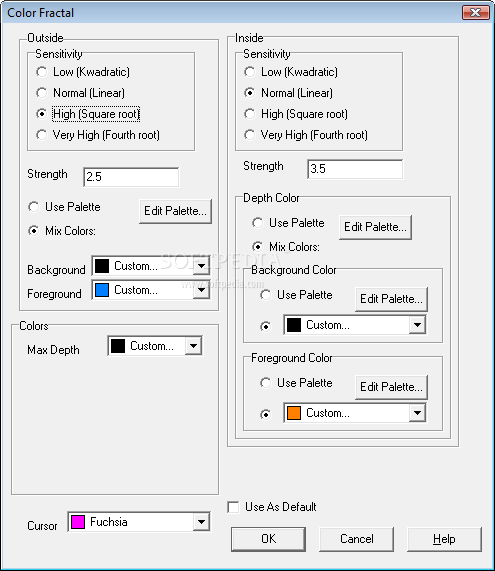Open the Help button

click(444, 539)
